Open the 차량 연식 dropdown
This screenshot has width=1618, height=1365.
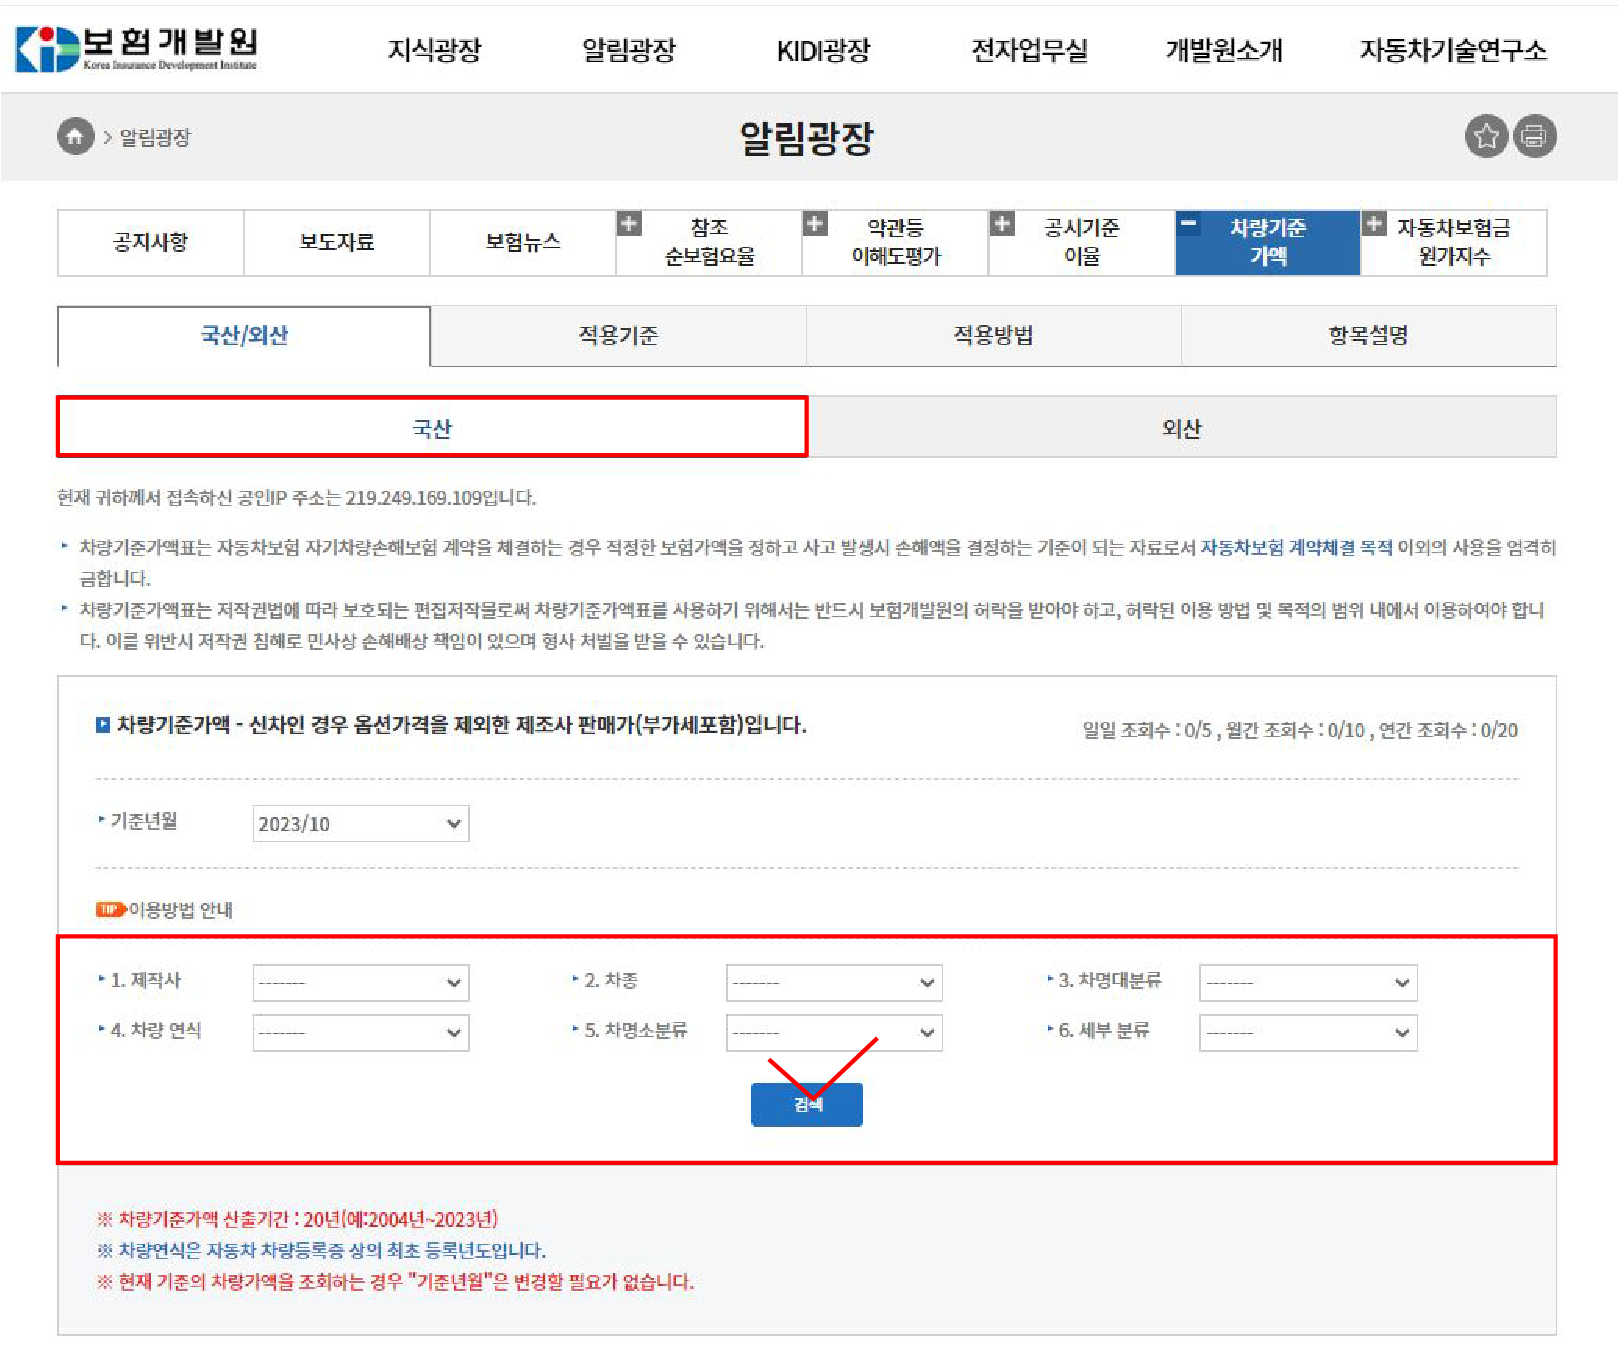(x=360, y=1032)
